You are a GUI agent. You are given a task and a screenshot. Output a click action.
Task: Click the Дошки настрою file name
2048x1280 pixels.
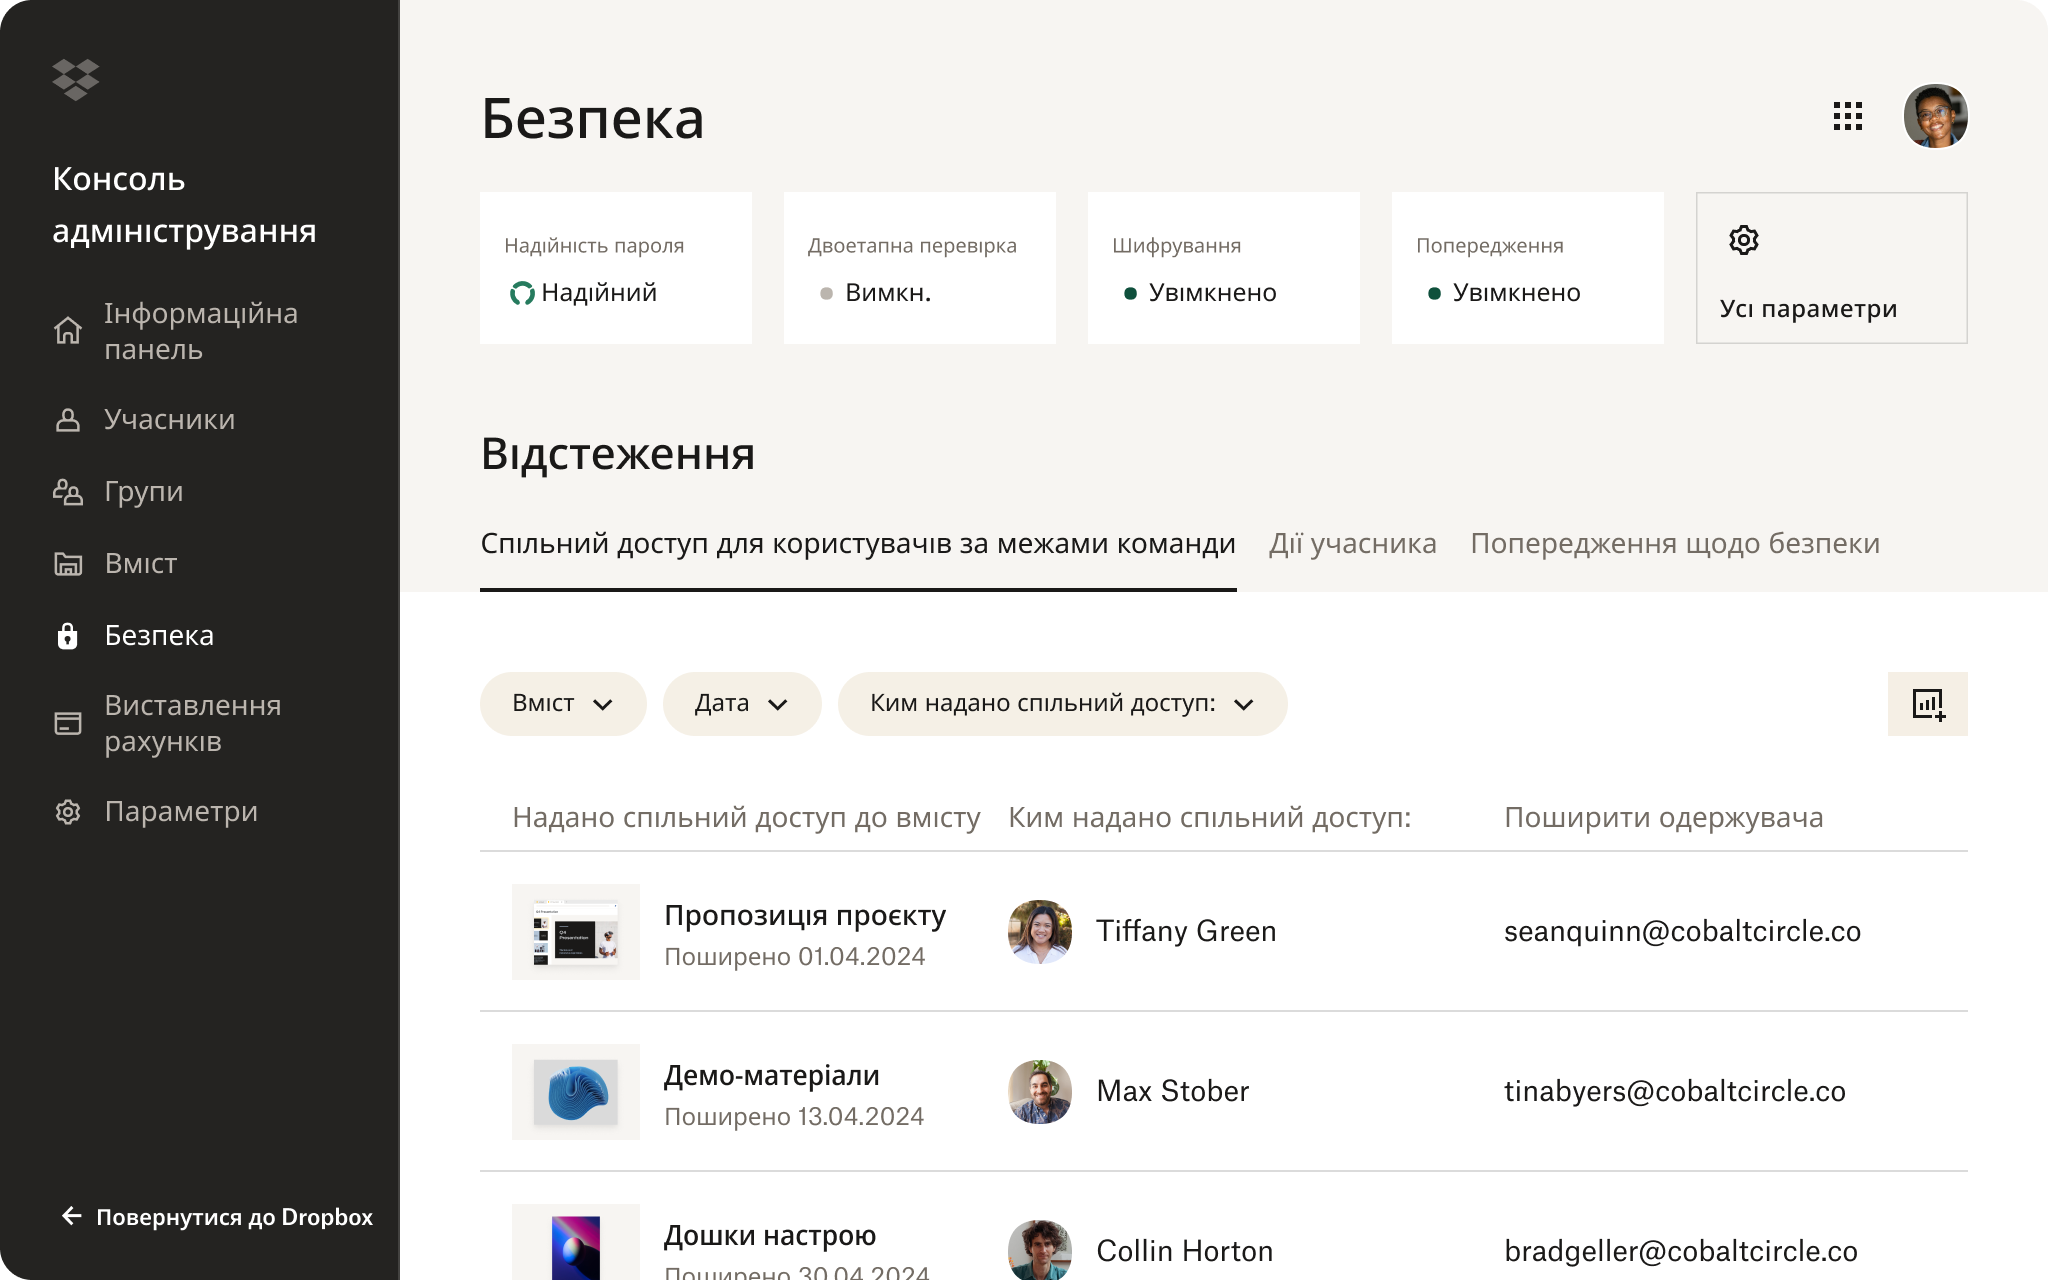pos(770,1236)
